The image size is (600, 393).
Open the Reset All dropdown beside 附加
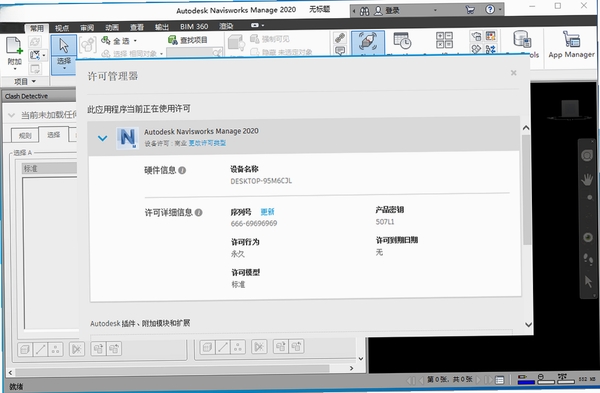pyautogui.click(x=44, y=55)
